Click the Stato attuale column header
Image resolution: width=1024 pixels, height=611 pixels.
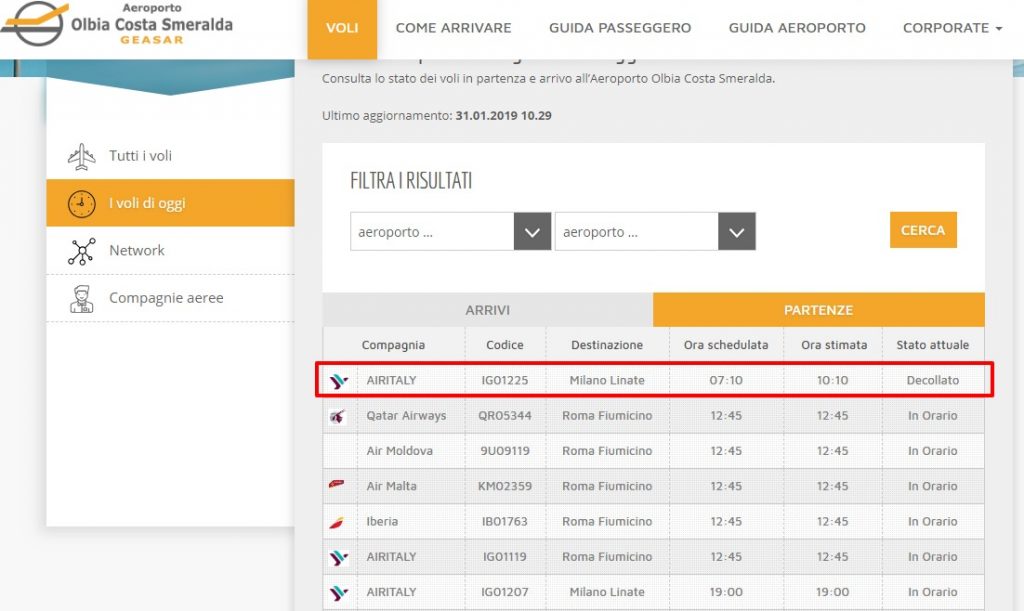click(x=933, y=345)
